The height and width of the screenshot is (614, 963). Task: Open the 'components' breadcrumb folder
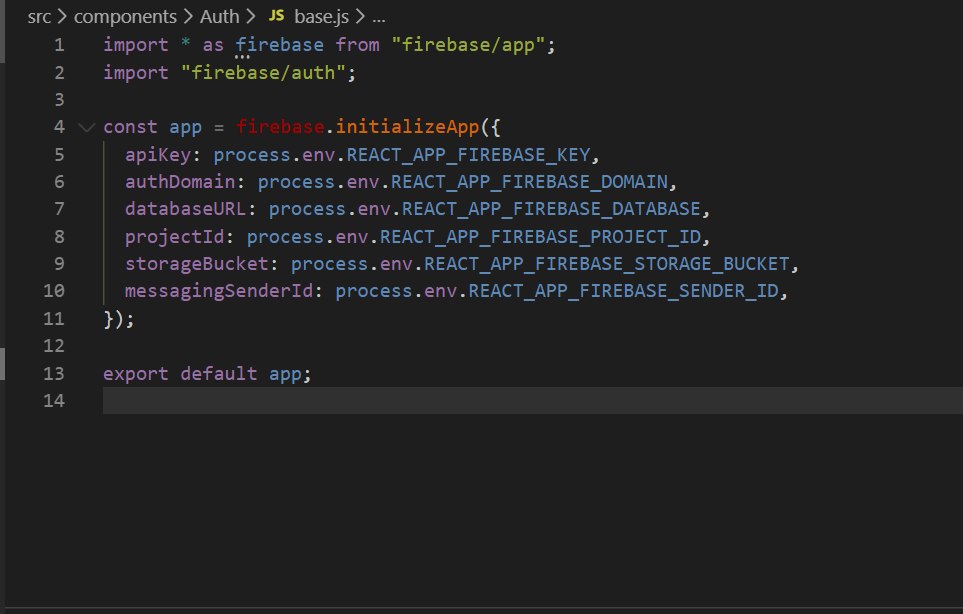click(x=125, y=17)
